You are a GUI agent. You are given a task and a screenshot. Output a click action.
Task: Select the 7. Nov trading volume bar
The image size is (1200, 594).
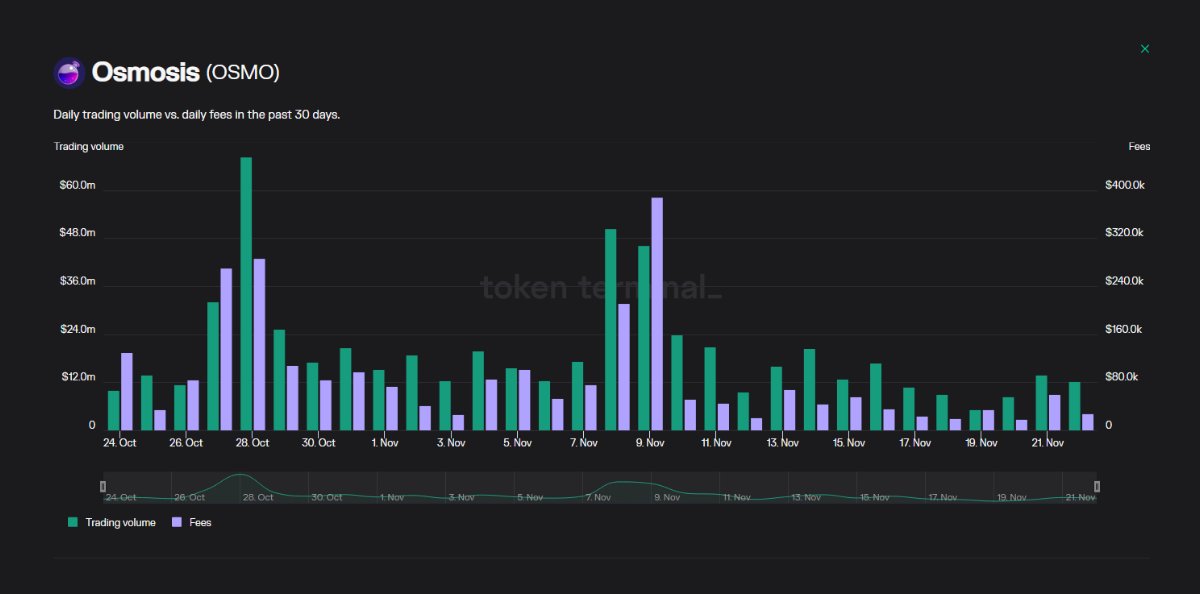pos(577,396)
